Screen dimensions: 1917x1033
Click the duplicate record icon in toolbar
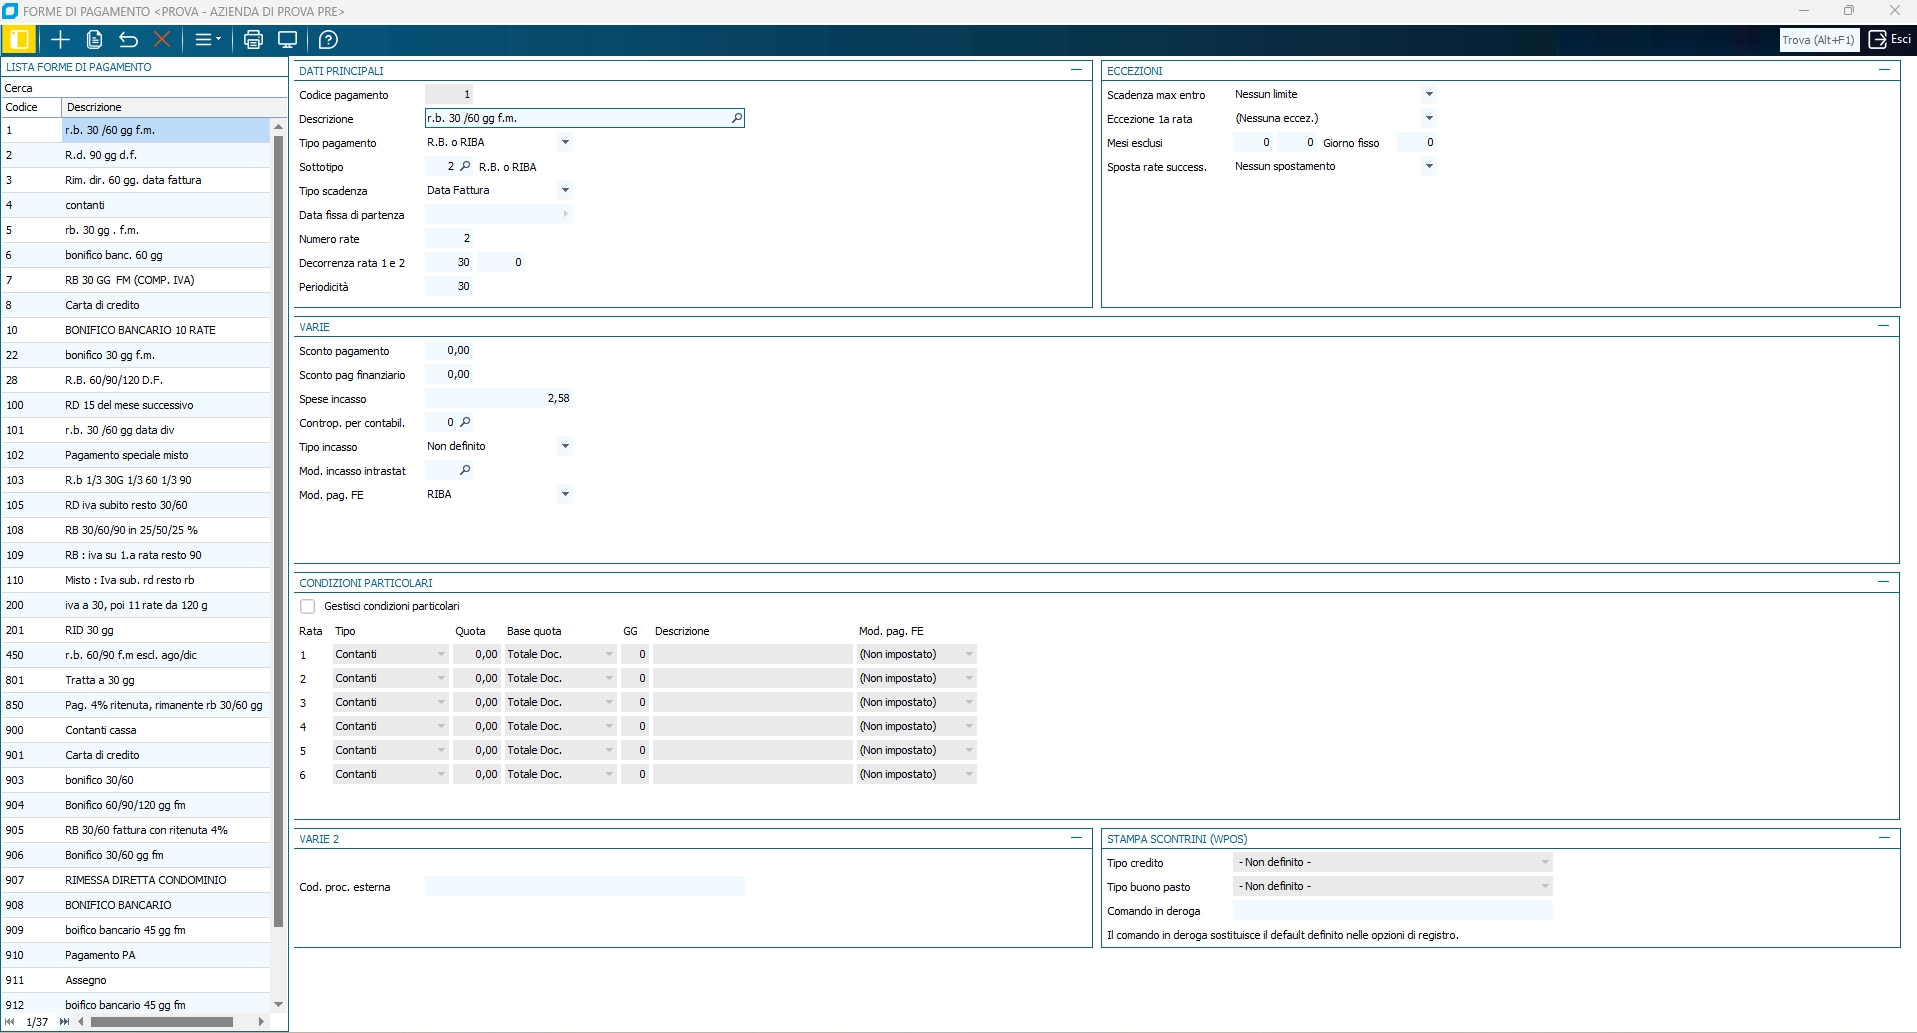coord(94,40)
